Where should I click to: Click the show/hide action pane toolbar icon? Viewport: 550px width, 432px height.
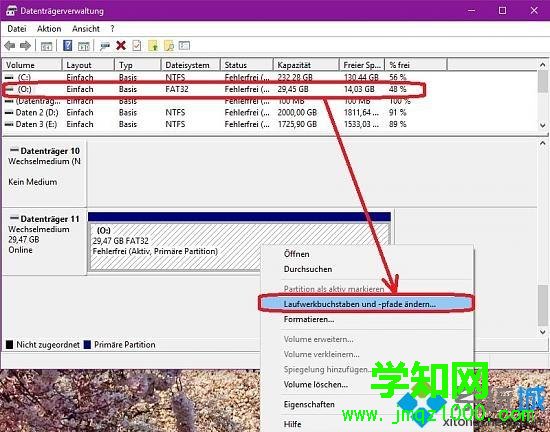(83, 46)
